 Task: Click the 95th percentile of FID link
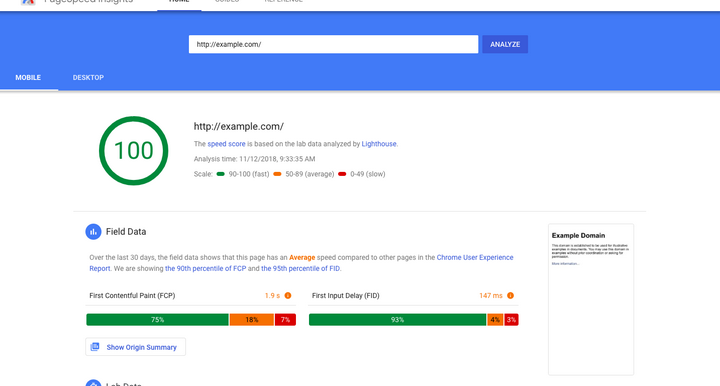301,269
